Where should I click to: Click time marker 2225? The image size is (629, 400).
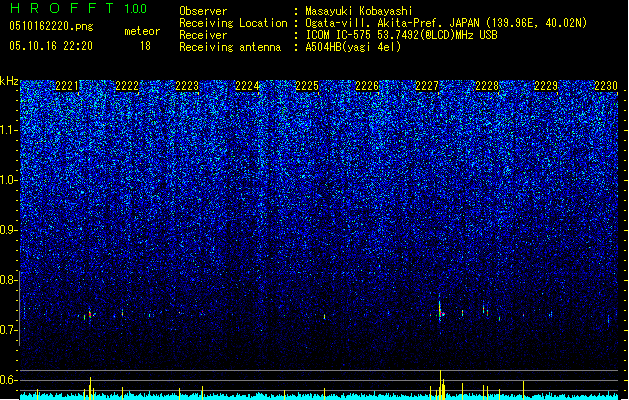point(307,86)
